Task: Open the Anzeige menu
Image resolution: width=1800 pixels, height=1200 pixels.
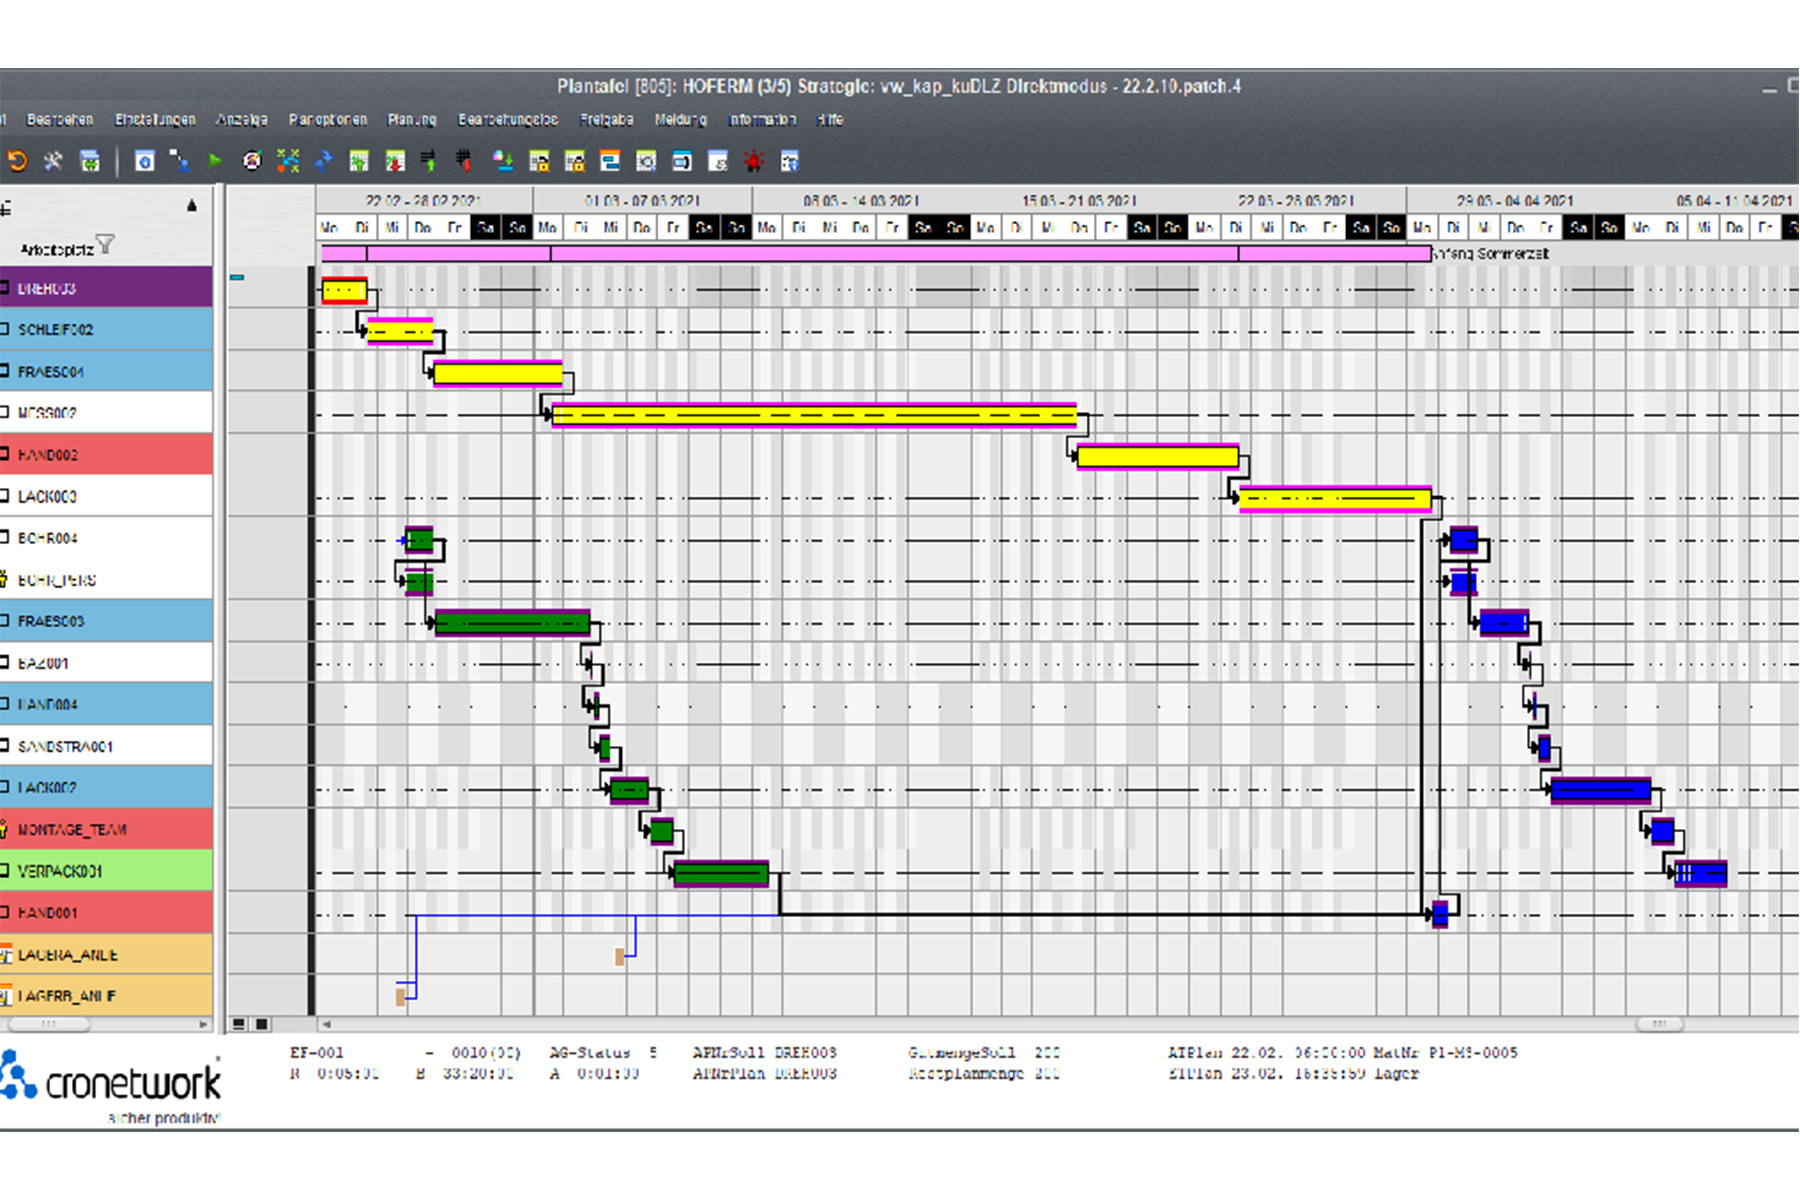Action: [242, 119]
